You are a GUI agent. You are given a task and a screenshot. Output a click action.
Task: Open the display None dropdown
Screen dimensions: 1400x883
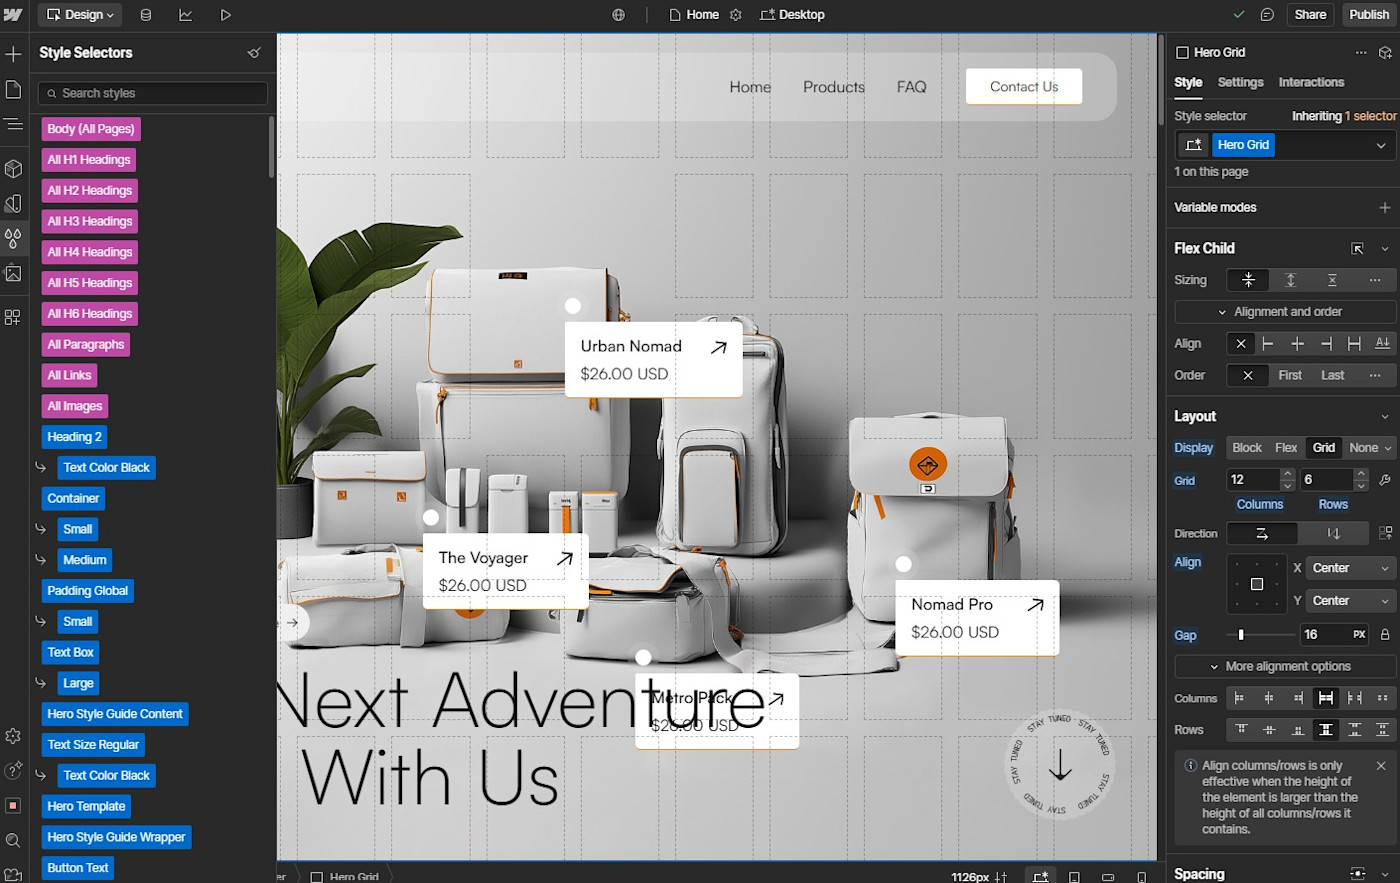point(1370,448)
